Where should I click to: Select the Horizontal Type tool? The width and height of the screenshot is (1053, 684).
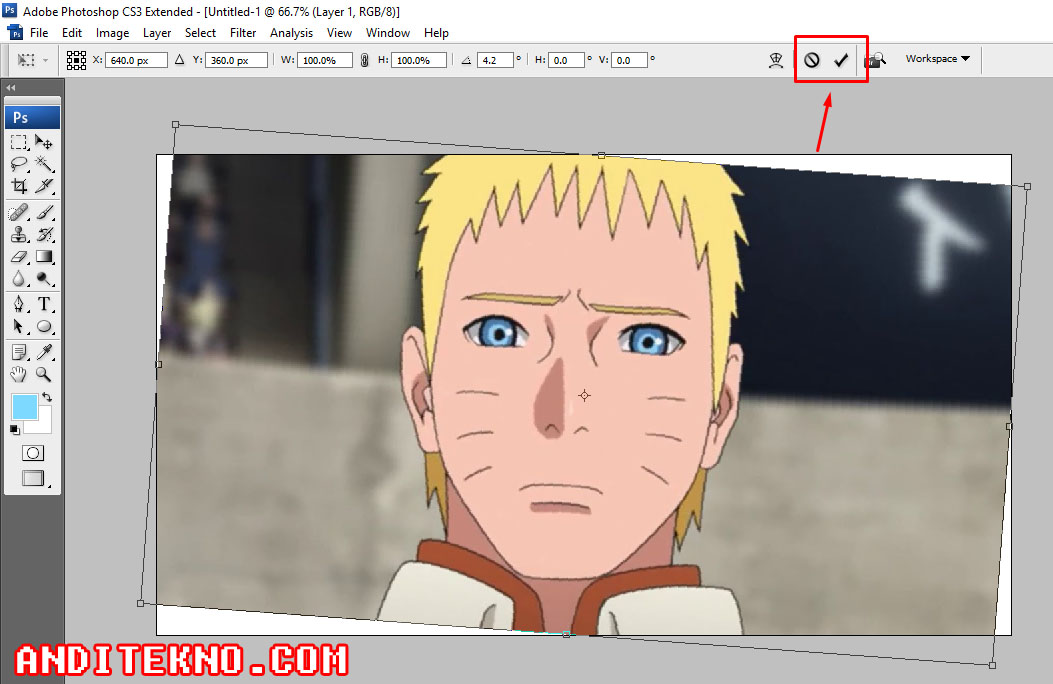pos(44,304)
